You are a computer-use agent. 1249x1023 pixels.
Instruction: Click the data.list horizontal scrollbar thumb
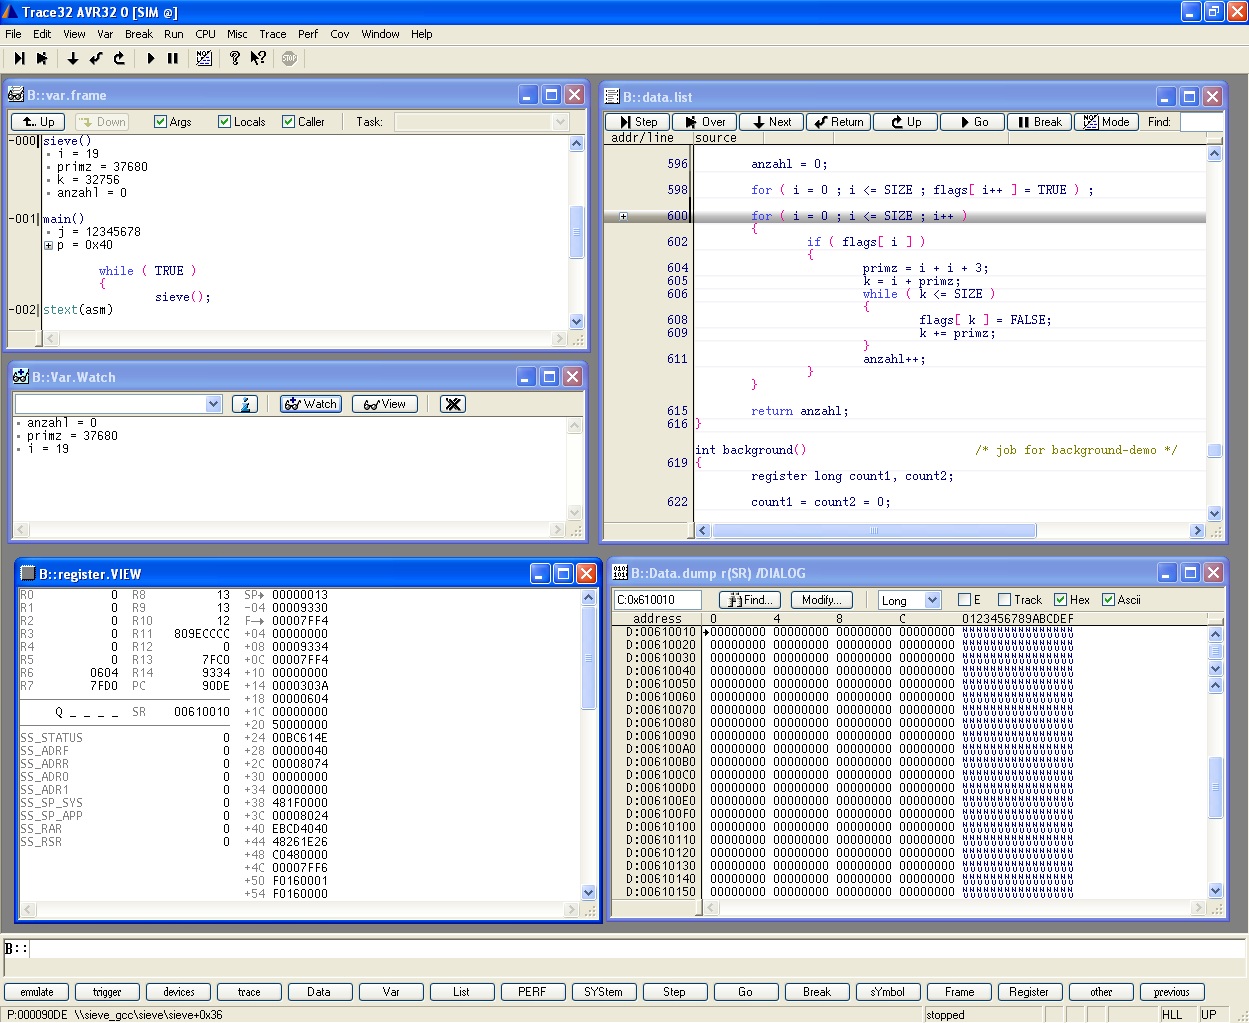tap(873, 531)
